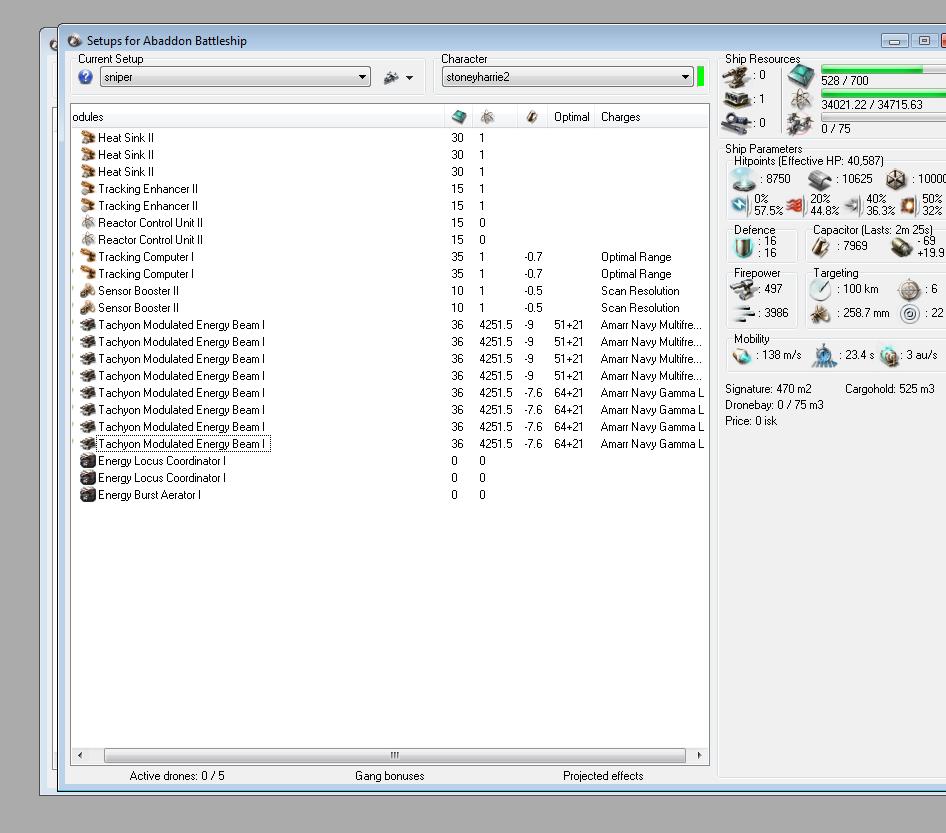Sort by the capacitor column header icon
This screenshot has height=833, width=946.
click(532, 116)
